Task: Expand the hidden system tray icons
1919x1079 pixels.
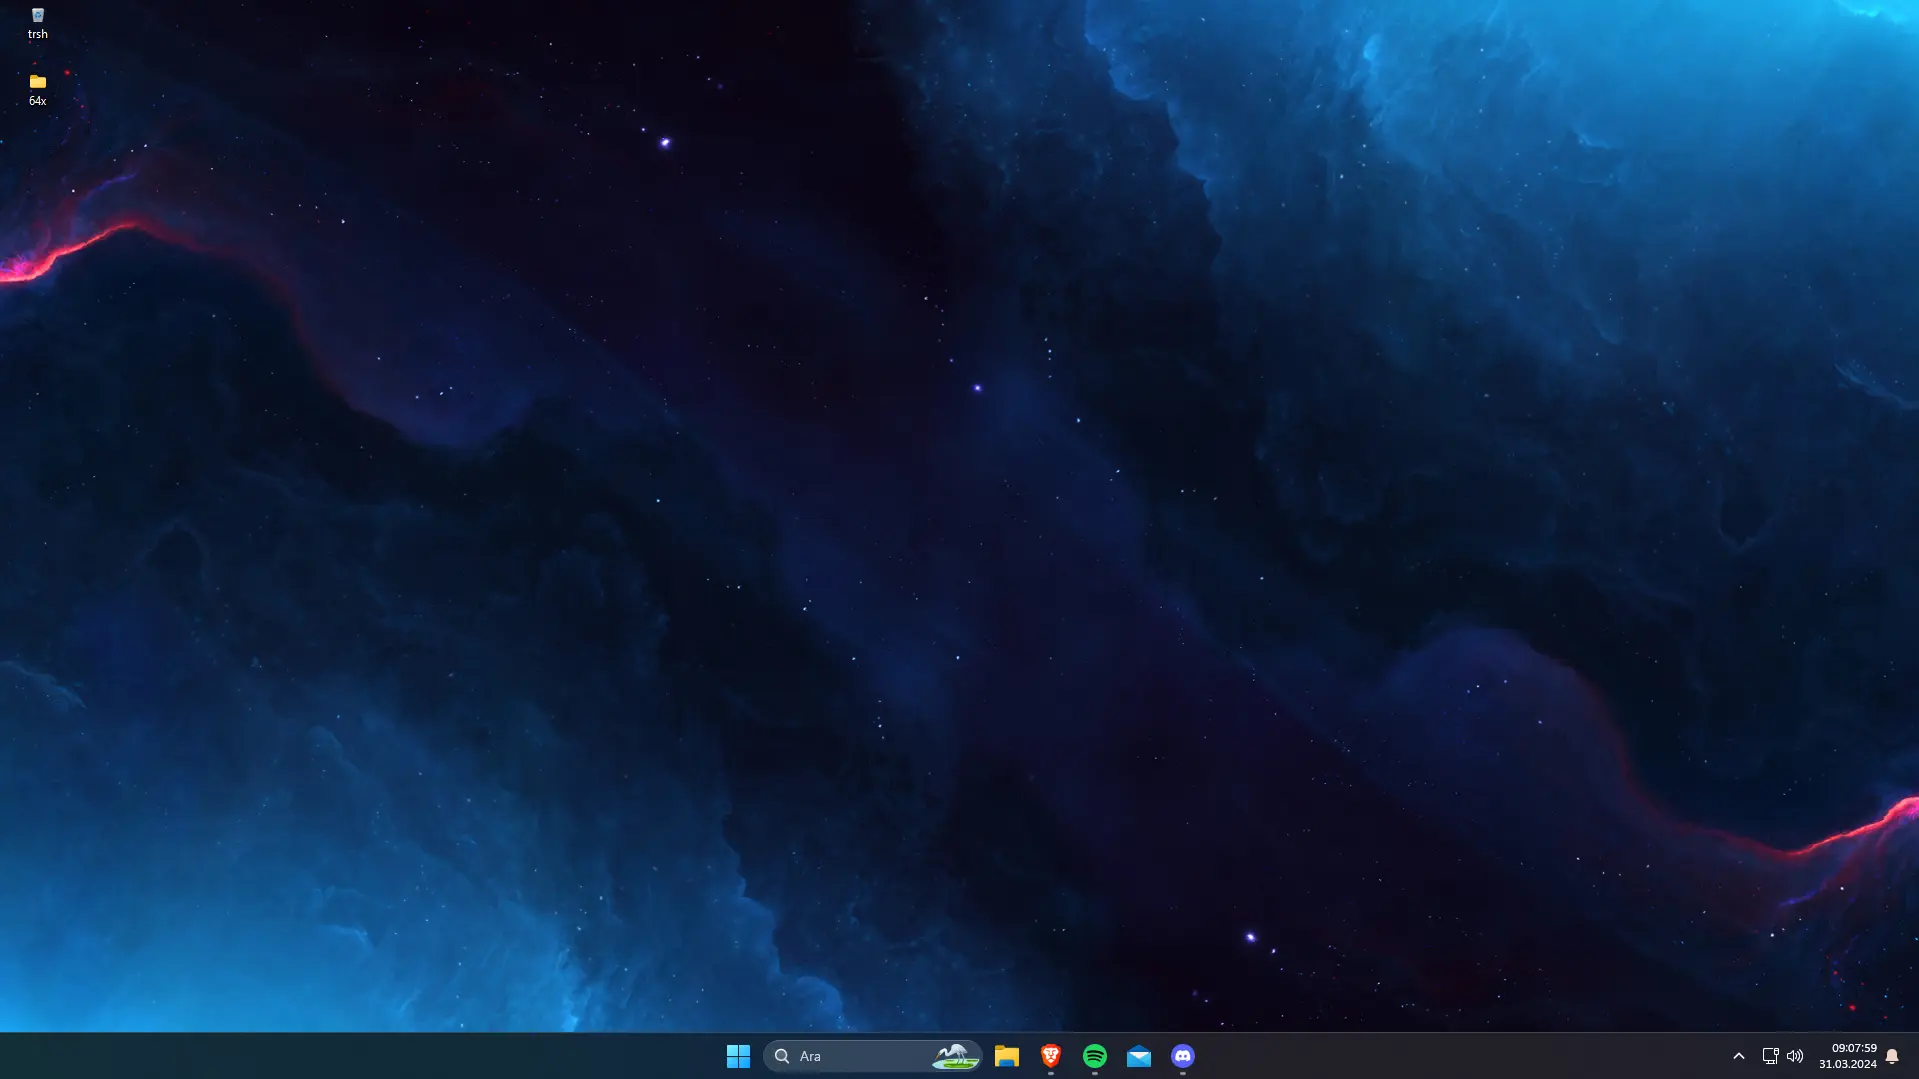Action: (x=1738, y=1056)
